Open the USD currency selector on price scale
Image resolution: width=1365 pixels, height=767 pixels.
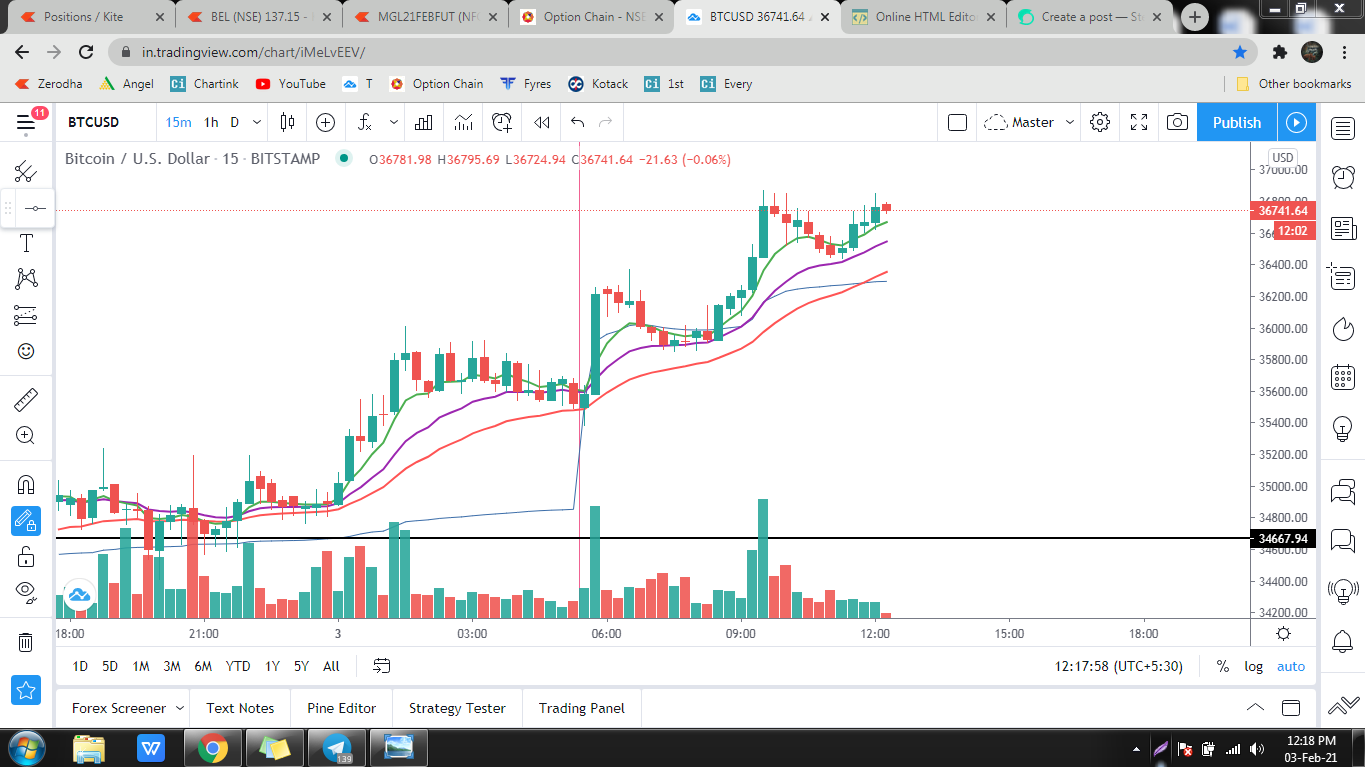pyautogui.click(x=1282, y=157)
